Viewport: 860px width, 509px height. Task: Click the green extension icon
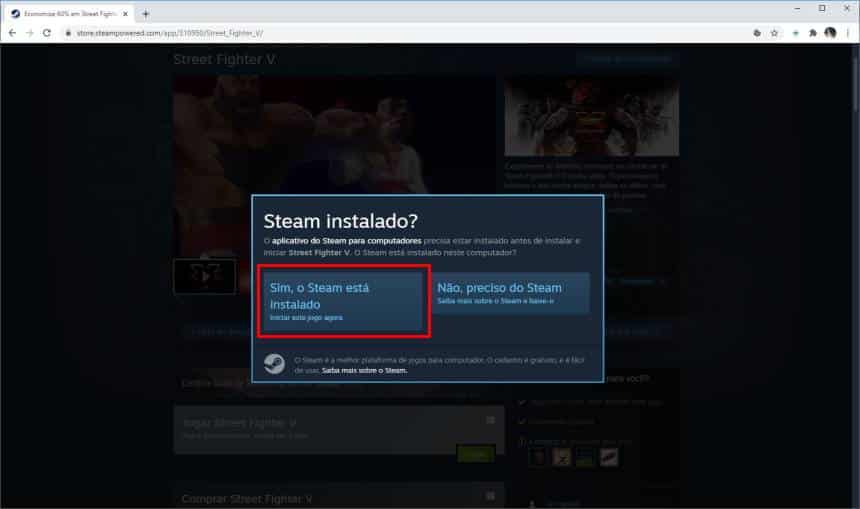tap(795, 33)
